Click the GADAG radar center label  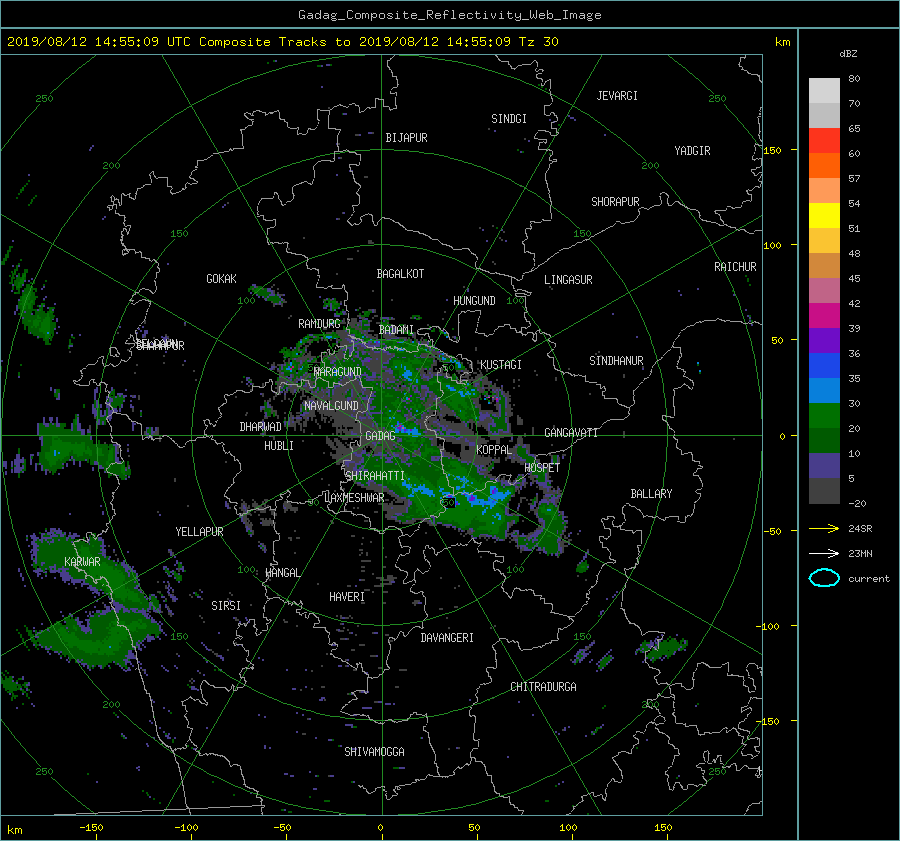[380, 436]
